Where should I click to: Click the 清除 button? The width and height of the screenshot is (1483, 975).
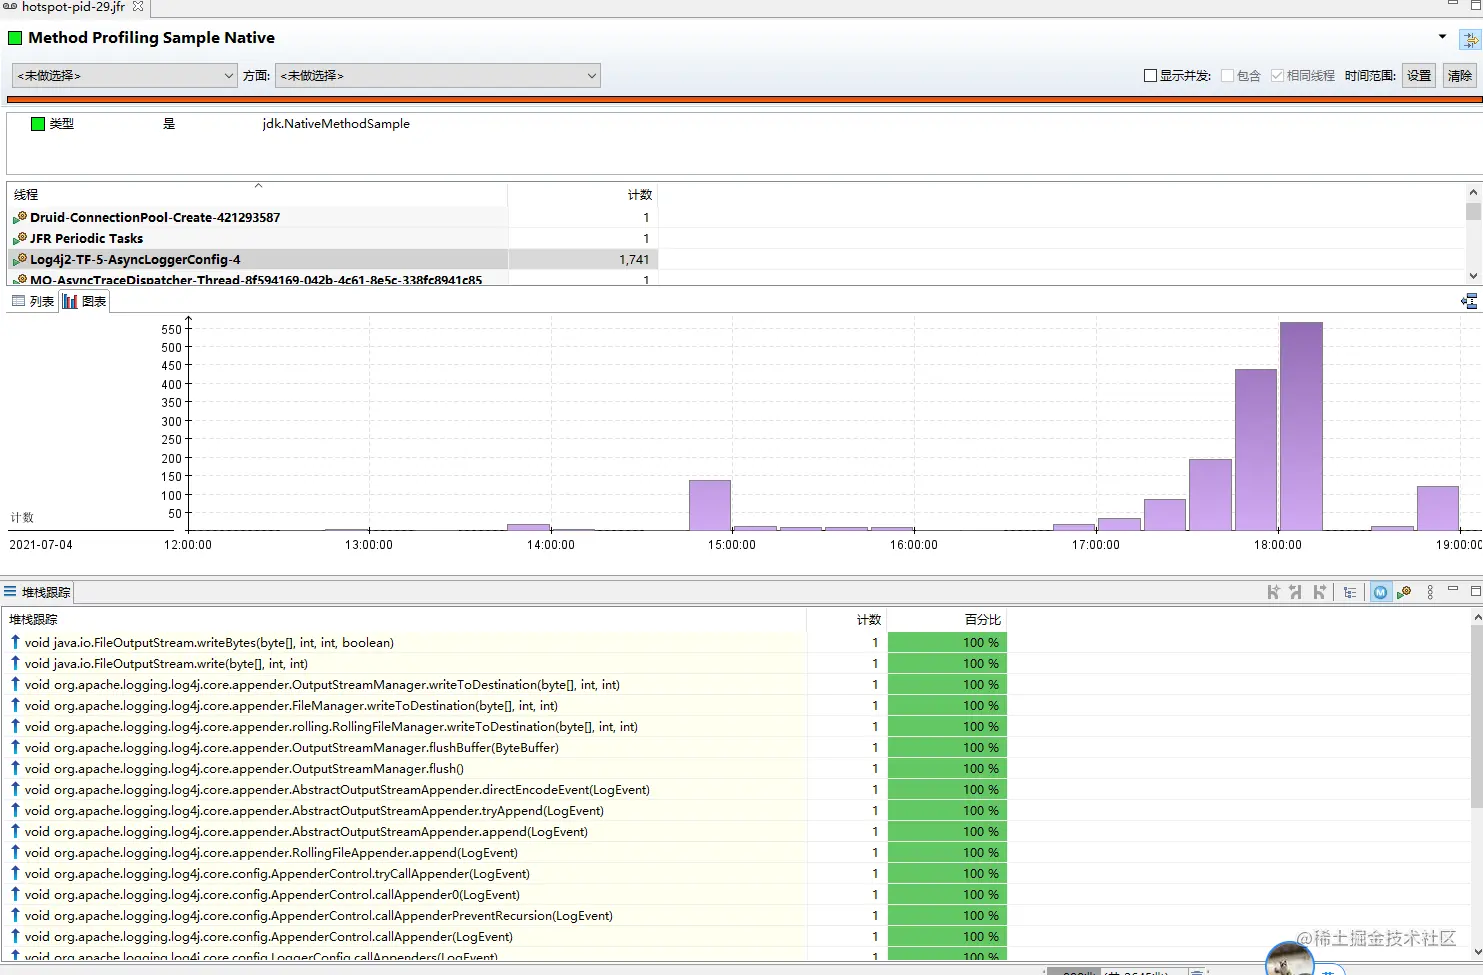click(x=1460, y=75)
